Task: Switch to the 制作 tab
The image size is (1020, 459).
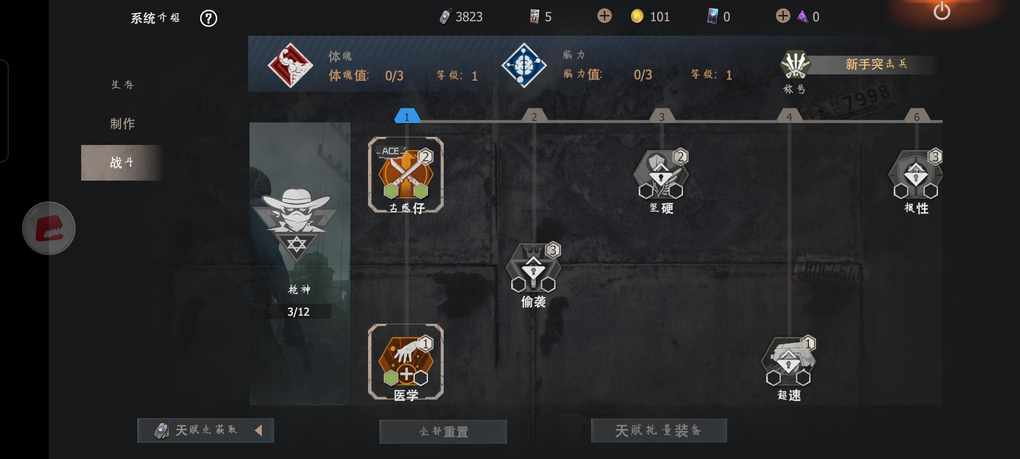Action: coord(122,124)
